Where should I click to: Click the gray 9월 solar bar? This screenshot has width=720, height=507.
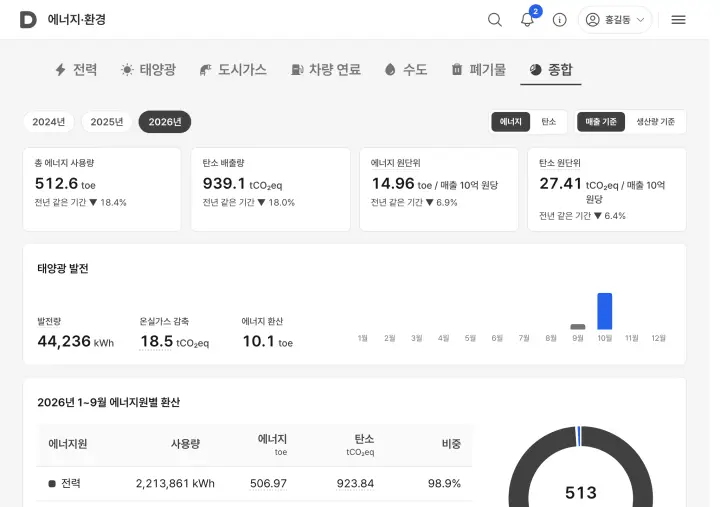point(578,327)
